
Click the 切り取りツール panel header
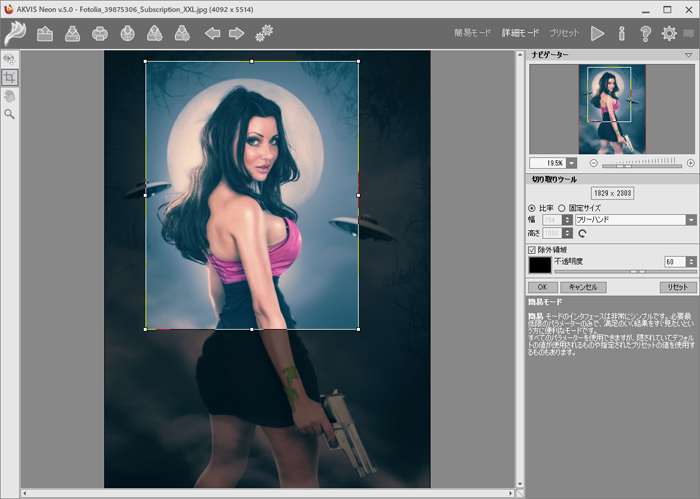click(612, 179)
